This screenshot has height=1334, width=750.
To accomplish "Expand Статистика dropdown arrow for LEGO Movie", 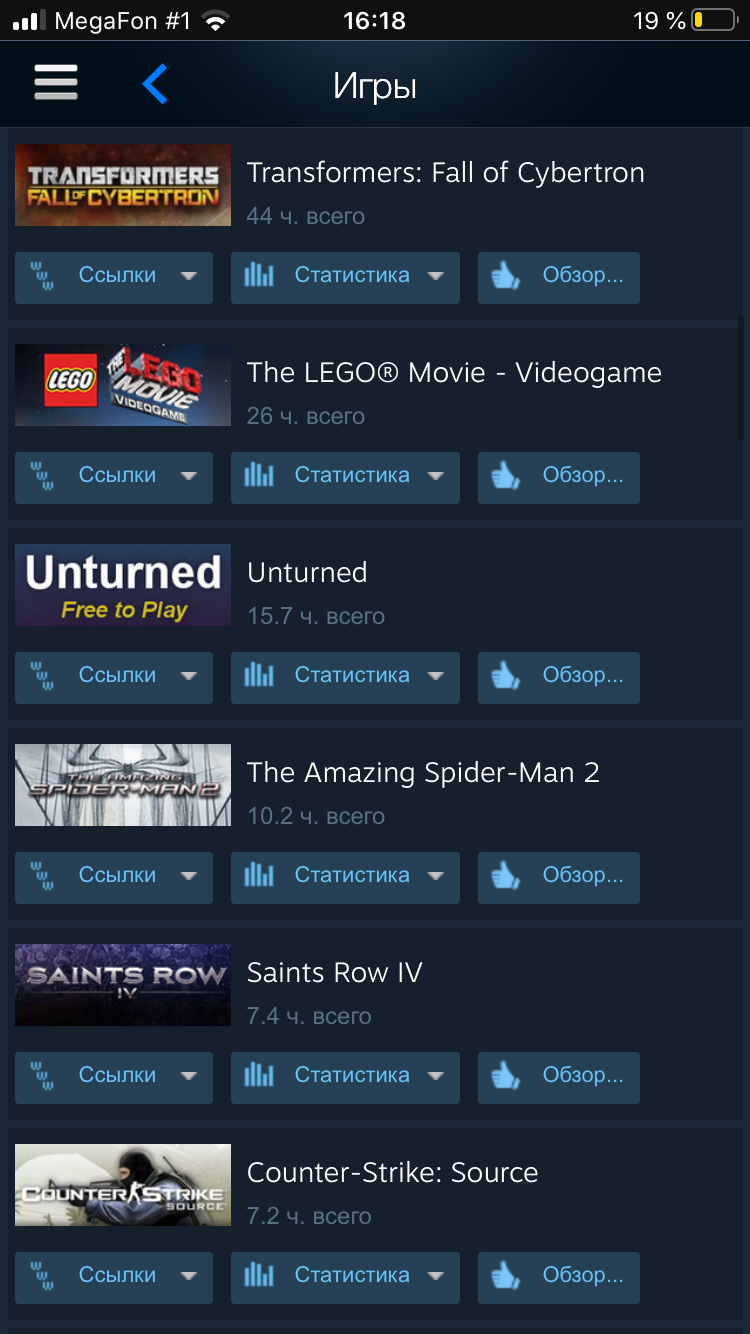I will (x=436, y=476).
